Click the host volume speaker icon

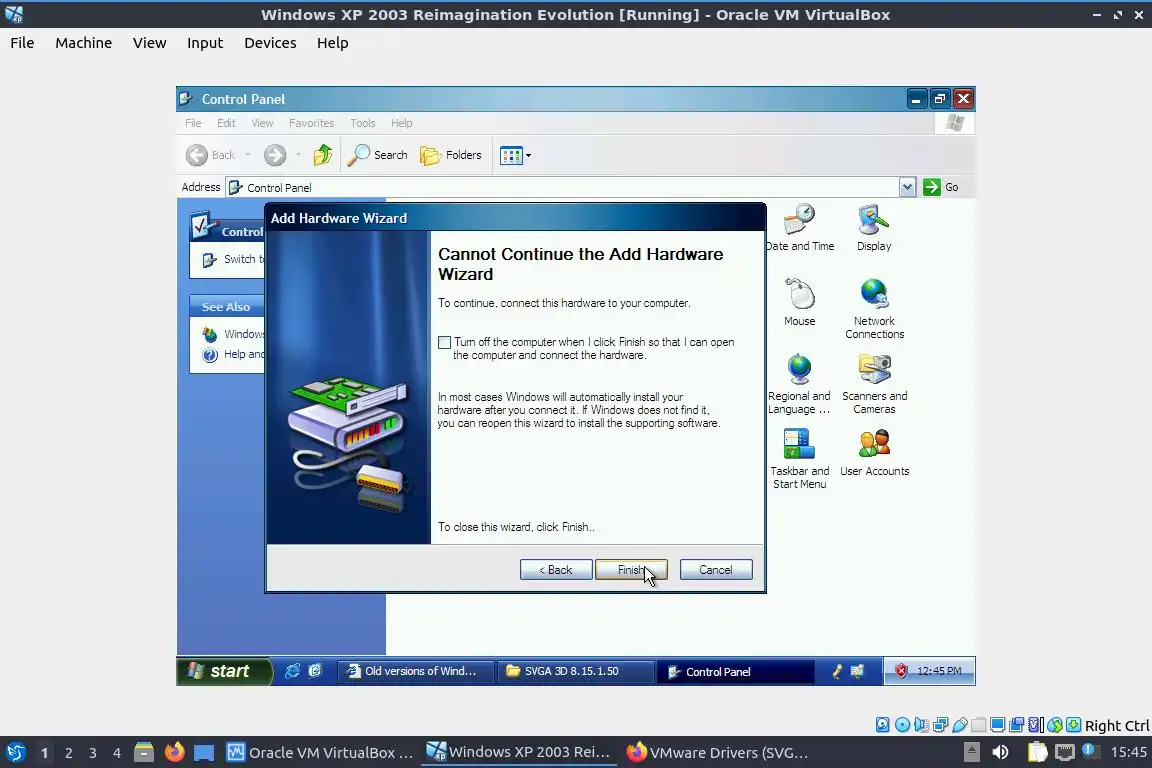point(1000,753)
